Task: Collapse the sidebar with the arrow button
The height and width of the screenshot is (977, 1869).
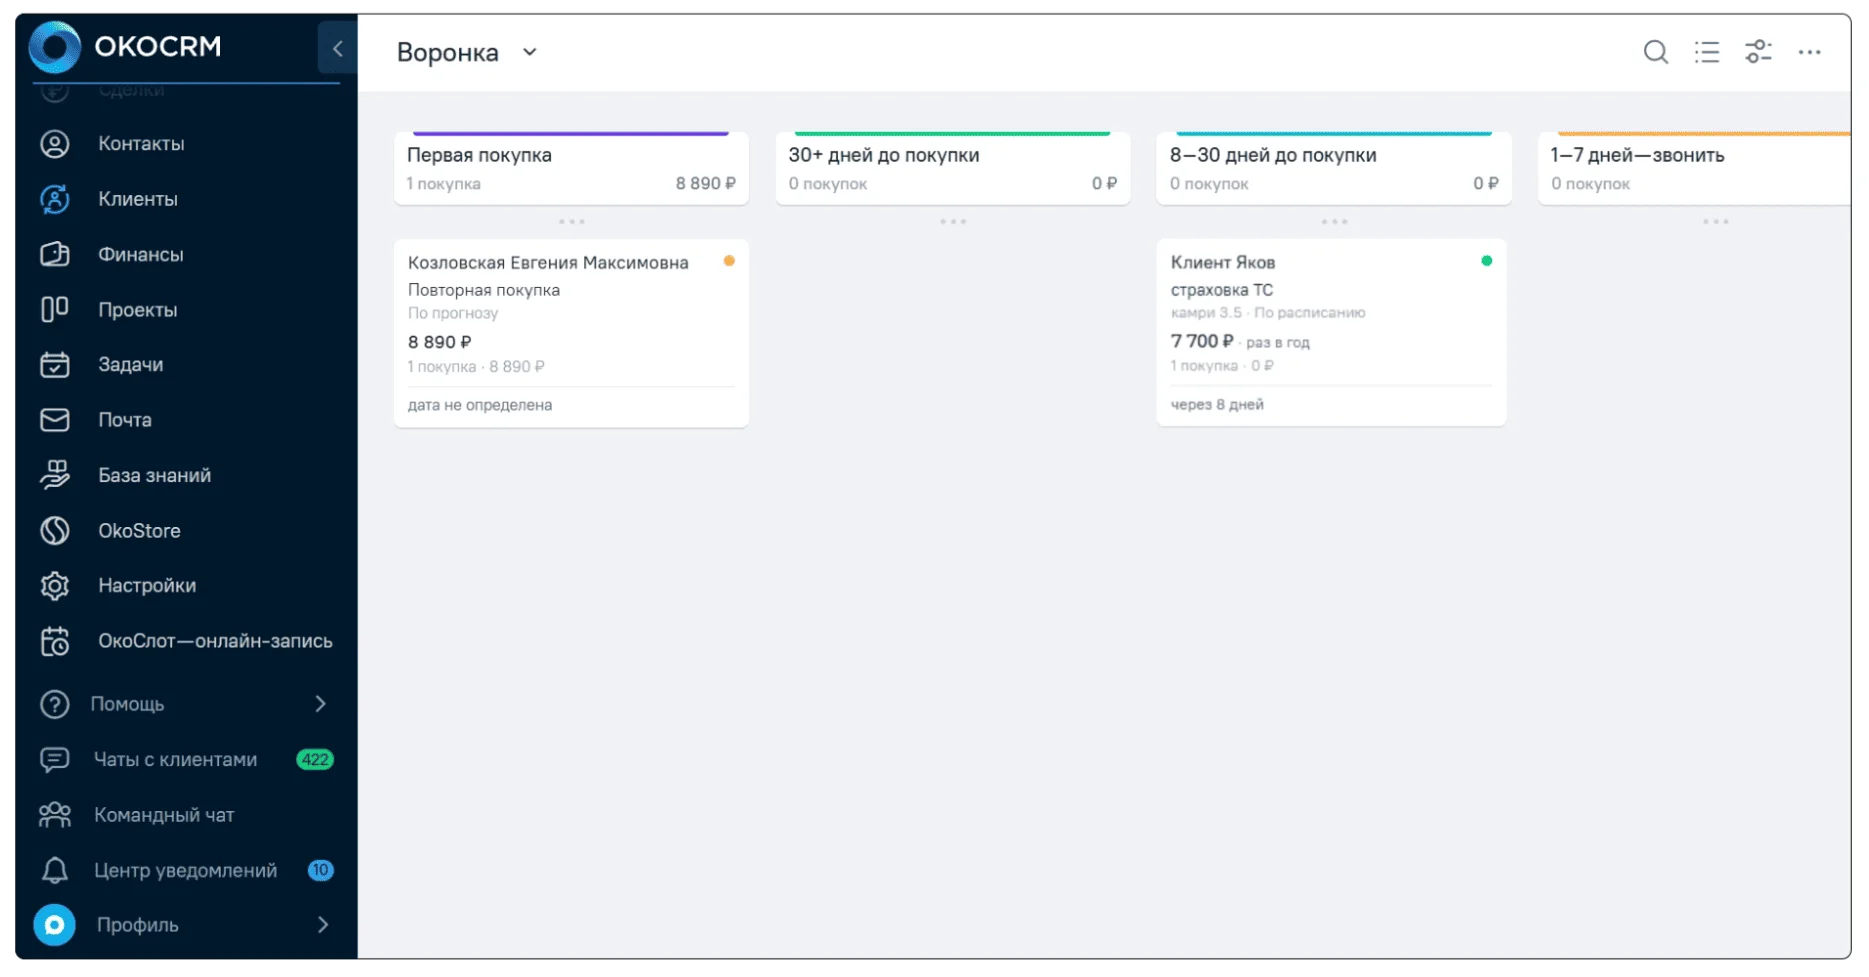Action: tap(337, 48)
